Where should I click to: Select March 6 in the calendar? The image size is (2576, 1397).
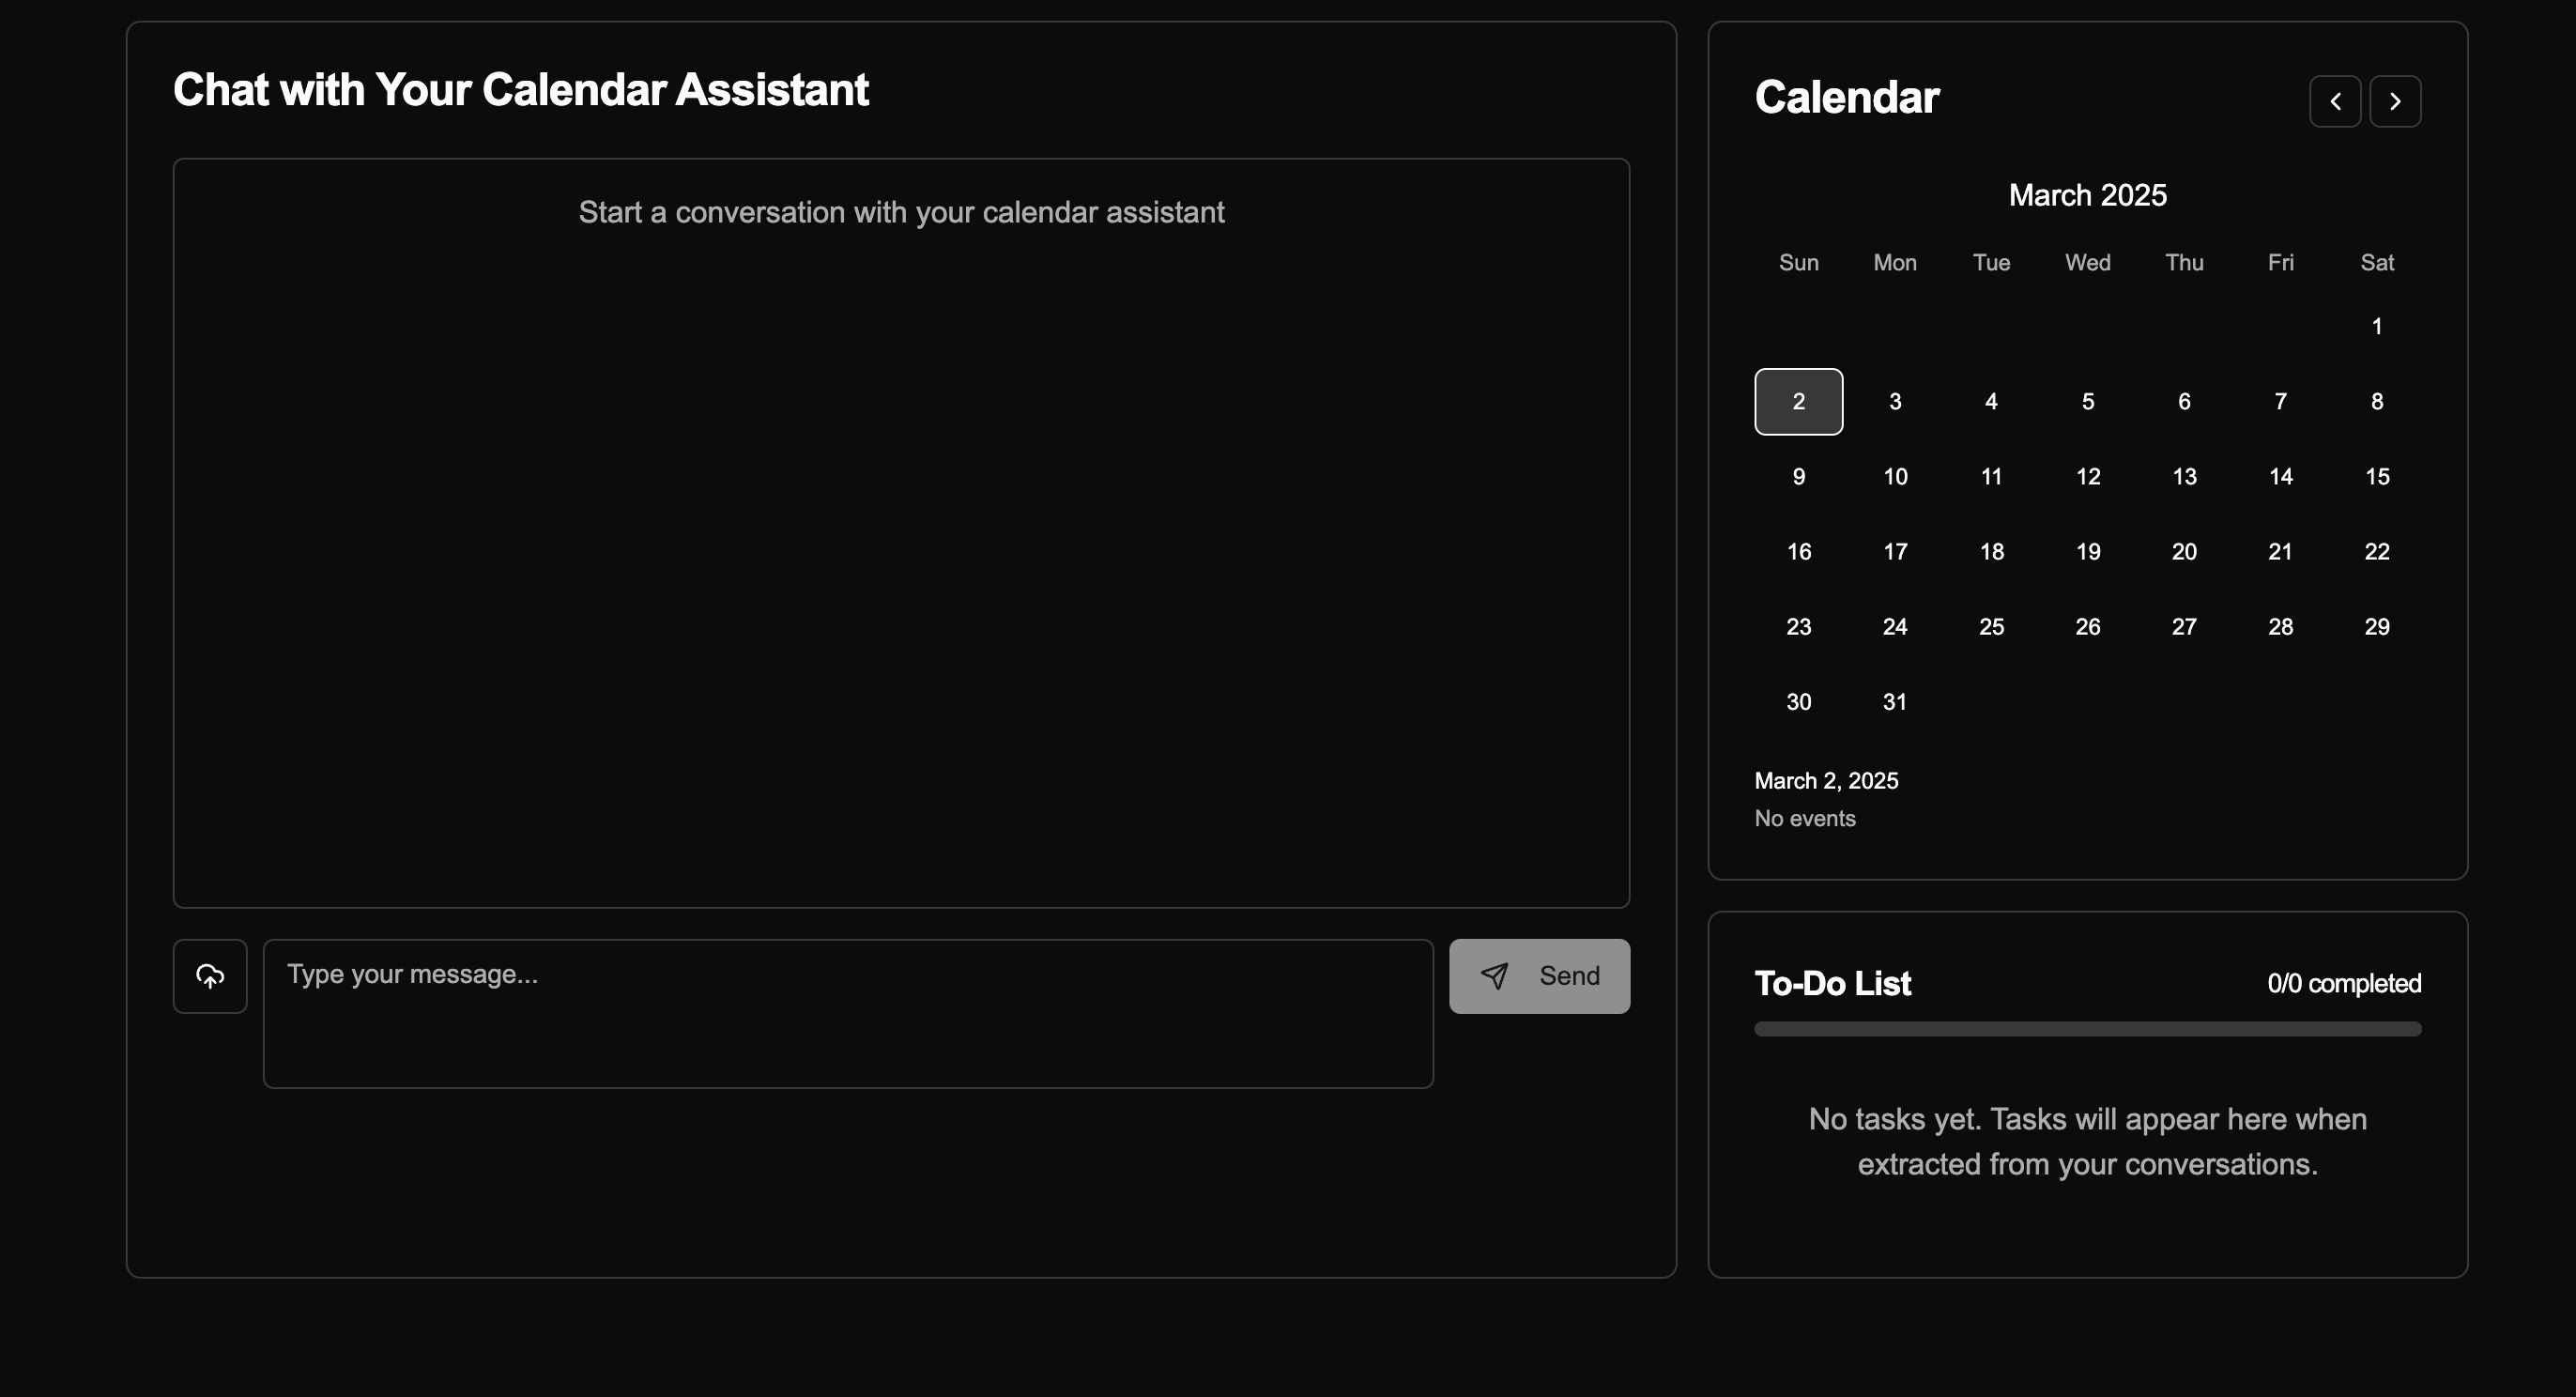coord(2184,402)
